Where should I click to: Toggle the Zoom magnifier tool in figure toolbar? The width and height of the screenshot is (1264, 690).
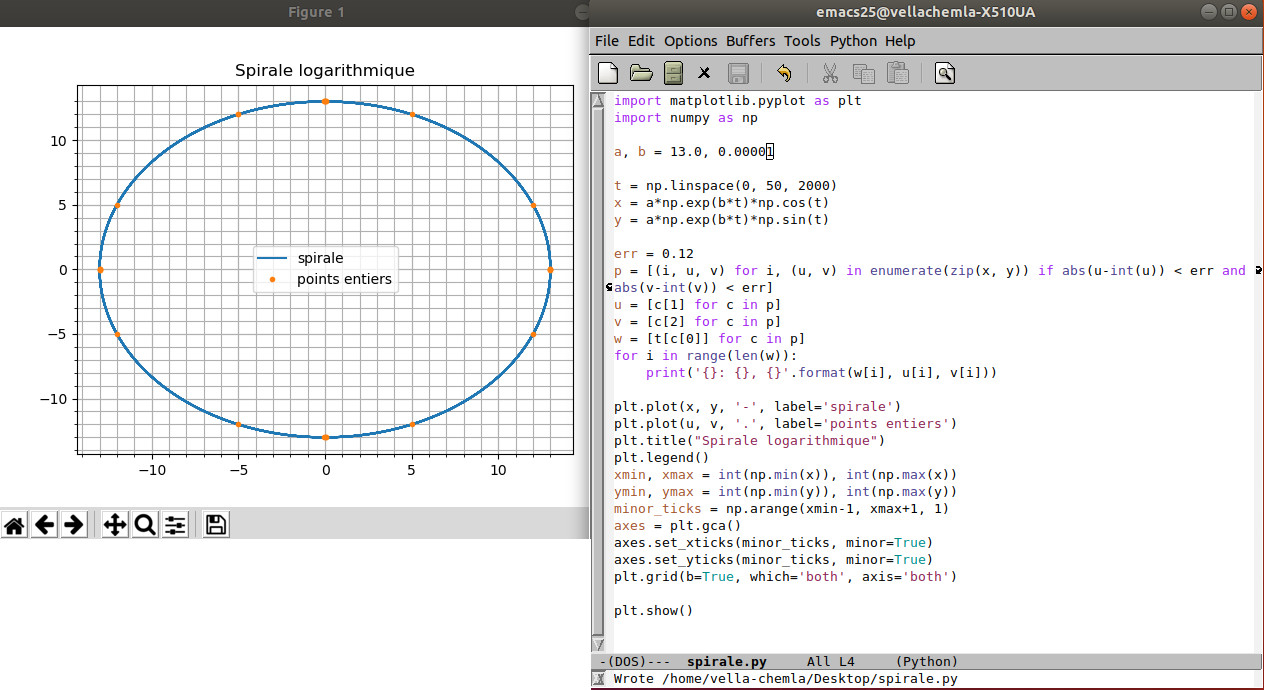tap(145, 525)
